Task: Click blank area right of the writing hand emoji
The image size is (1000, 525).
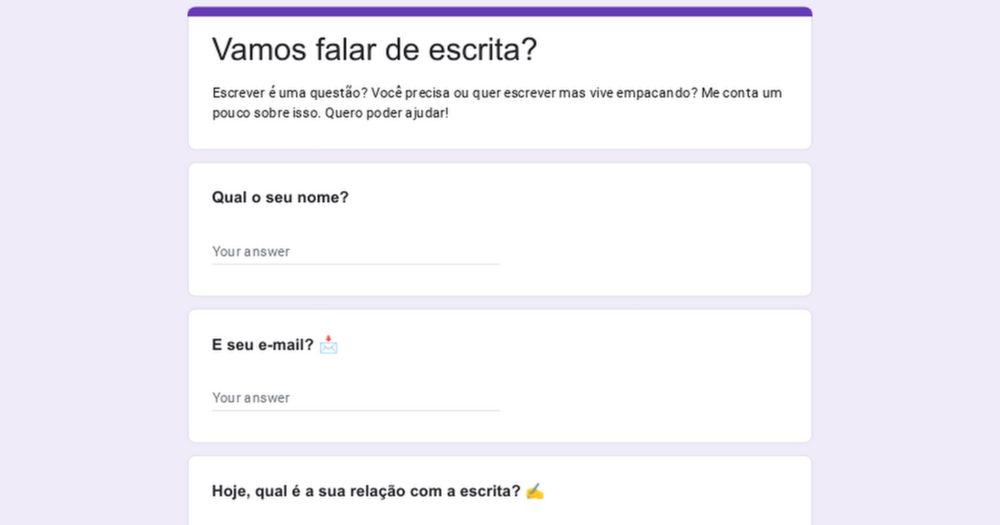Action: (680, 491)
